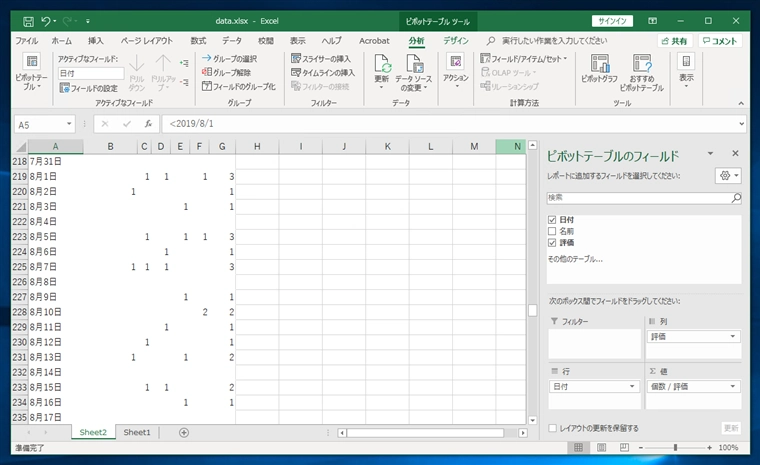Screen dimensions: 760x465
Task: Click タイムラインの挿入 (Insert Timeline)
Action: click(322, 73)
